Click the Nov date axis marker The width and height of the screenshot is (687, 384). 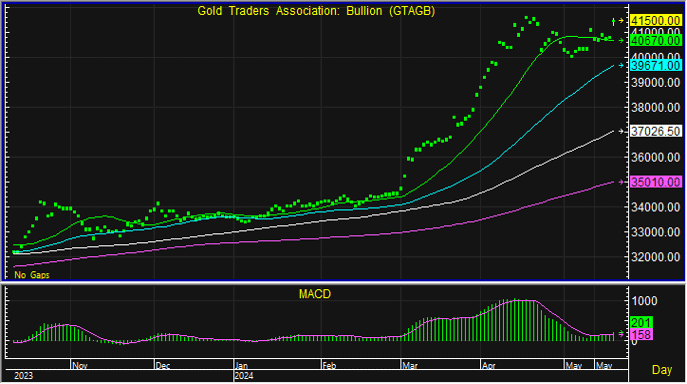tap(80, 366)
